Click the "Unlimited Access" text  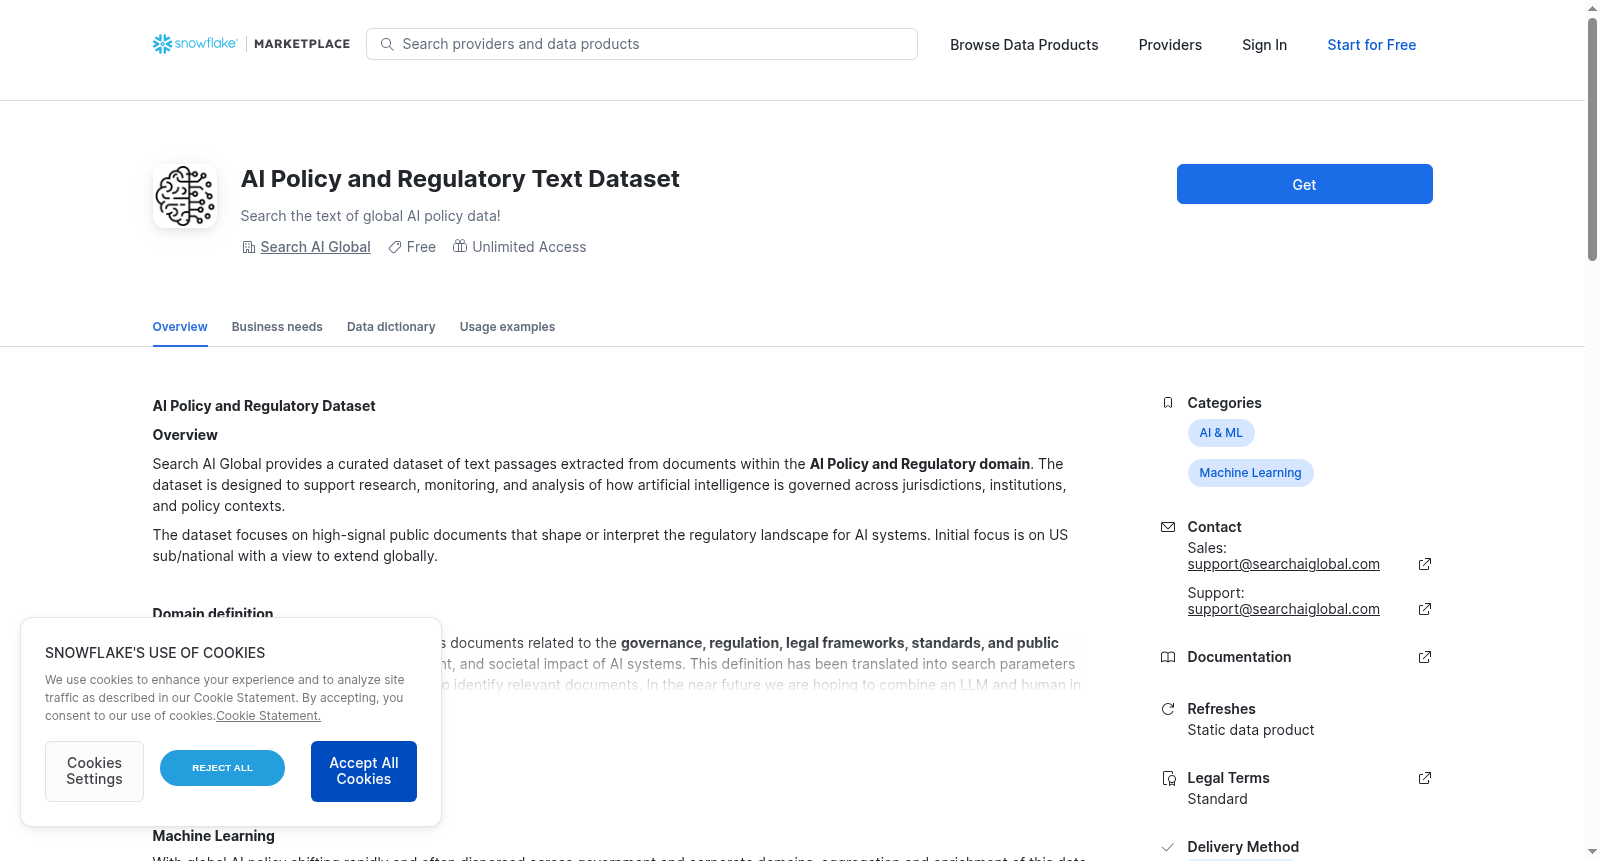click(x=529, y=247)
